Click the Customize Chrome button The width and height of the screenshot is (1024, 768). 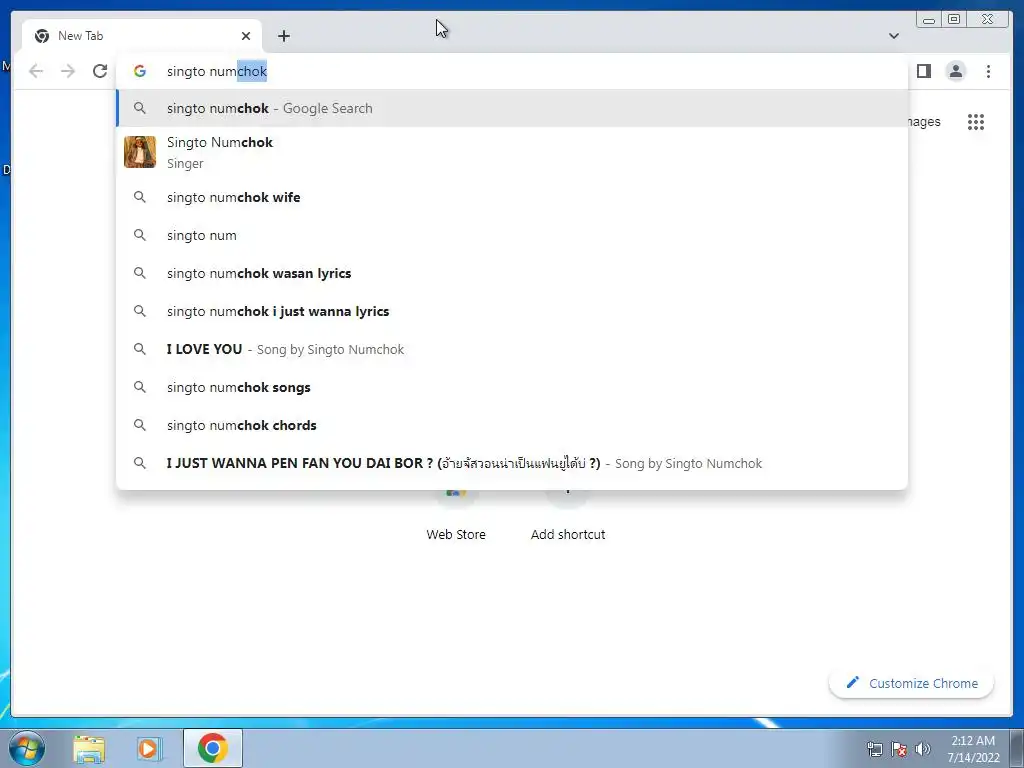(911, 683)
